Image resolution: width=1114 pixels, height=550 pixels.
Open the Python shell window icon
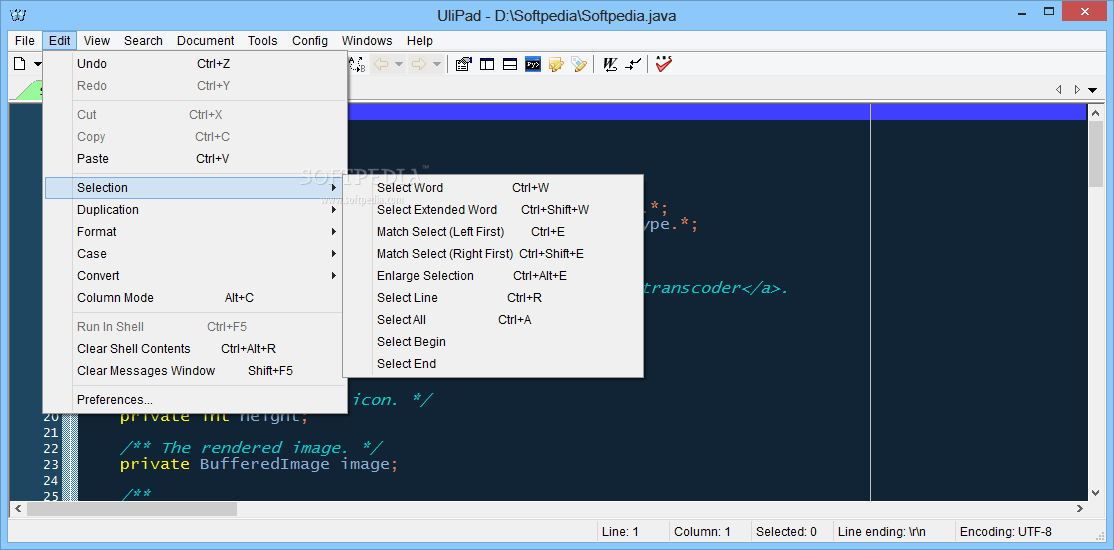point(533,65)
